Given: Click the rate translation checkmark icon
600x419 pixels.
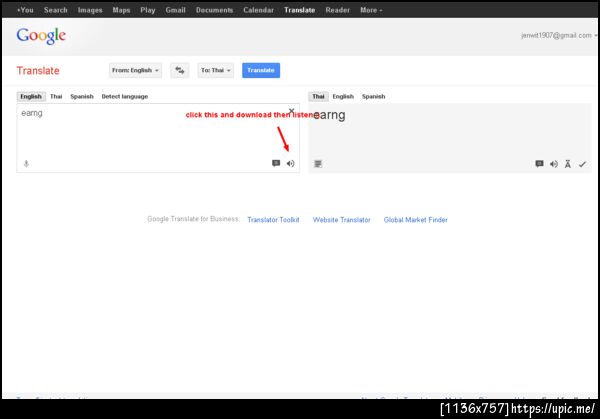Looking at the screenshot, I should [582, 164].
